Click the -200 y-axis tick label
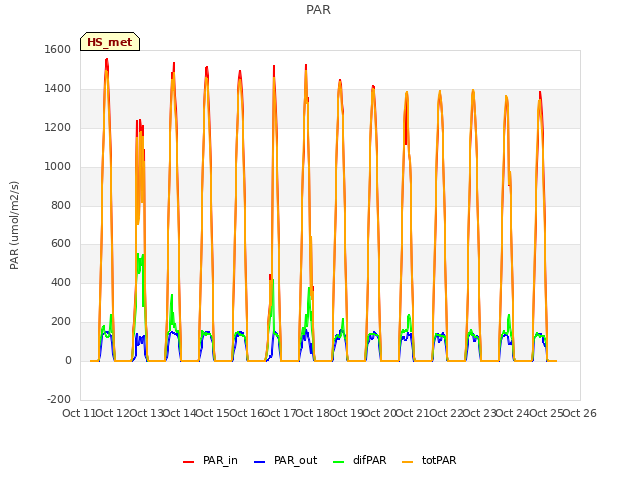640x480 pixels. [x=59, y=399]
